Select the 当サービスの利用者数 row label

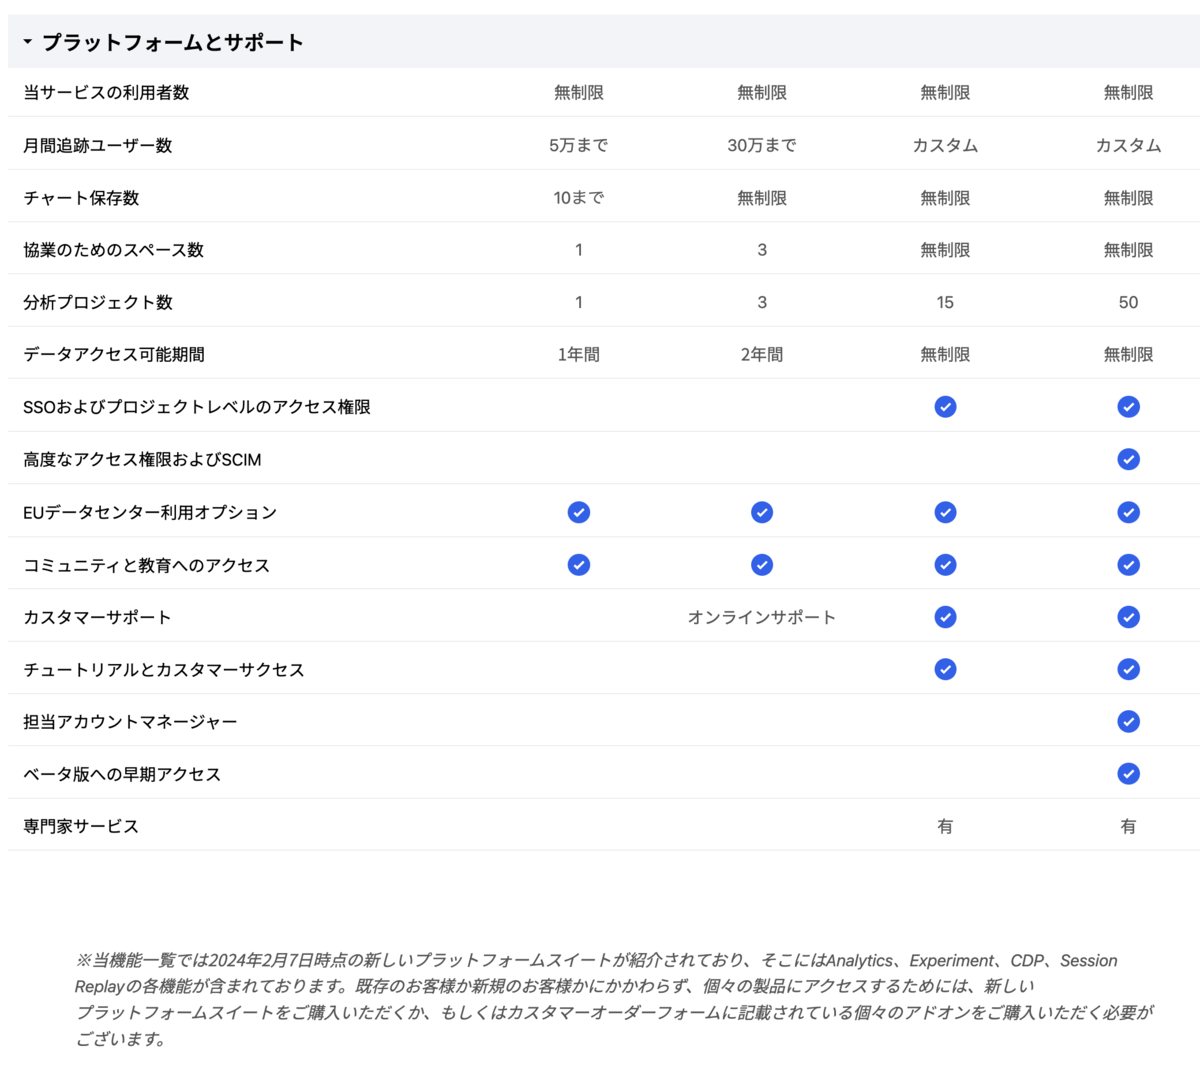[106, 92]
